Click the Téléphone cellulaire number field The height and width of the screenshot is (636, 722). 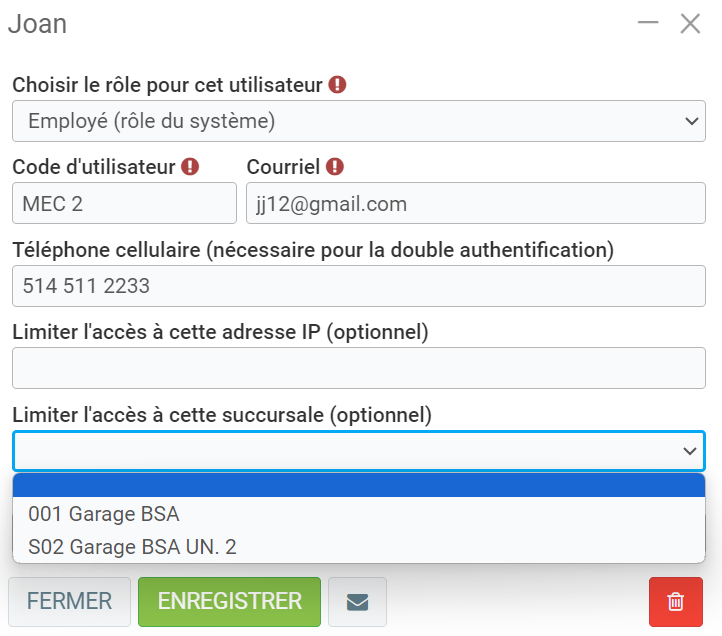point(359,286)
